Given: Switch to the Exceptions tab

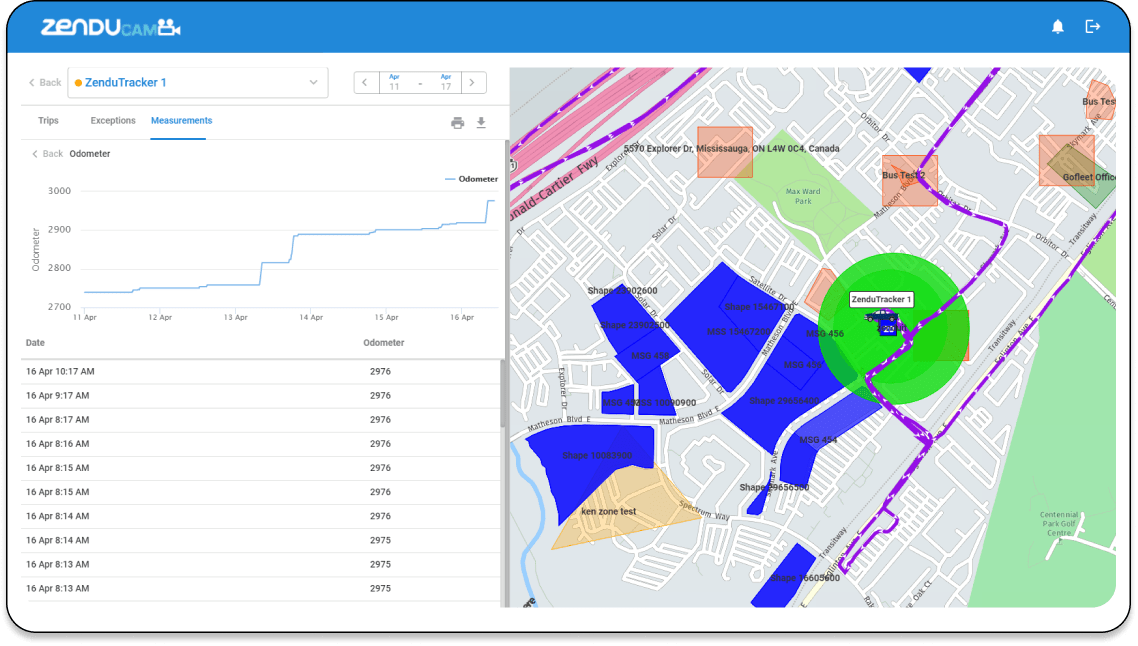Looking at the screenshot, I should click(112, 120).
